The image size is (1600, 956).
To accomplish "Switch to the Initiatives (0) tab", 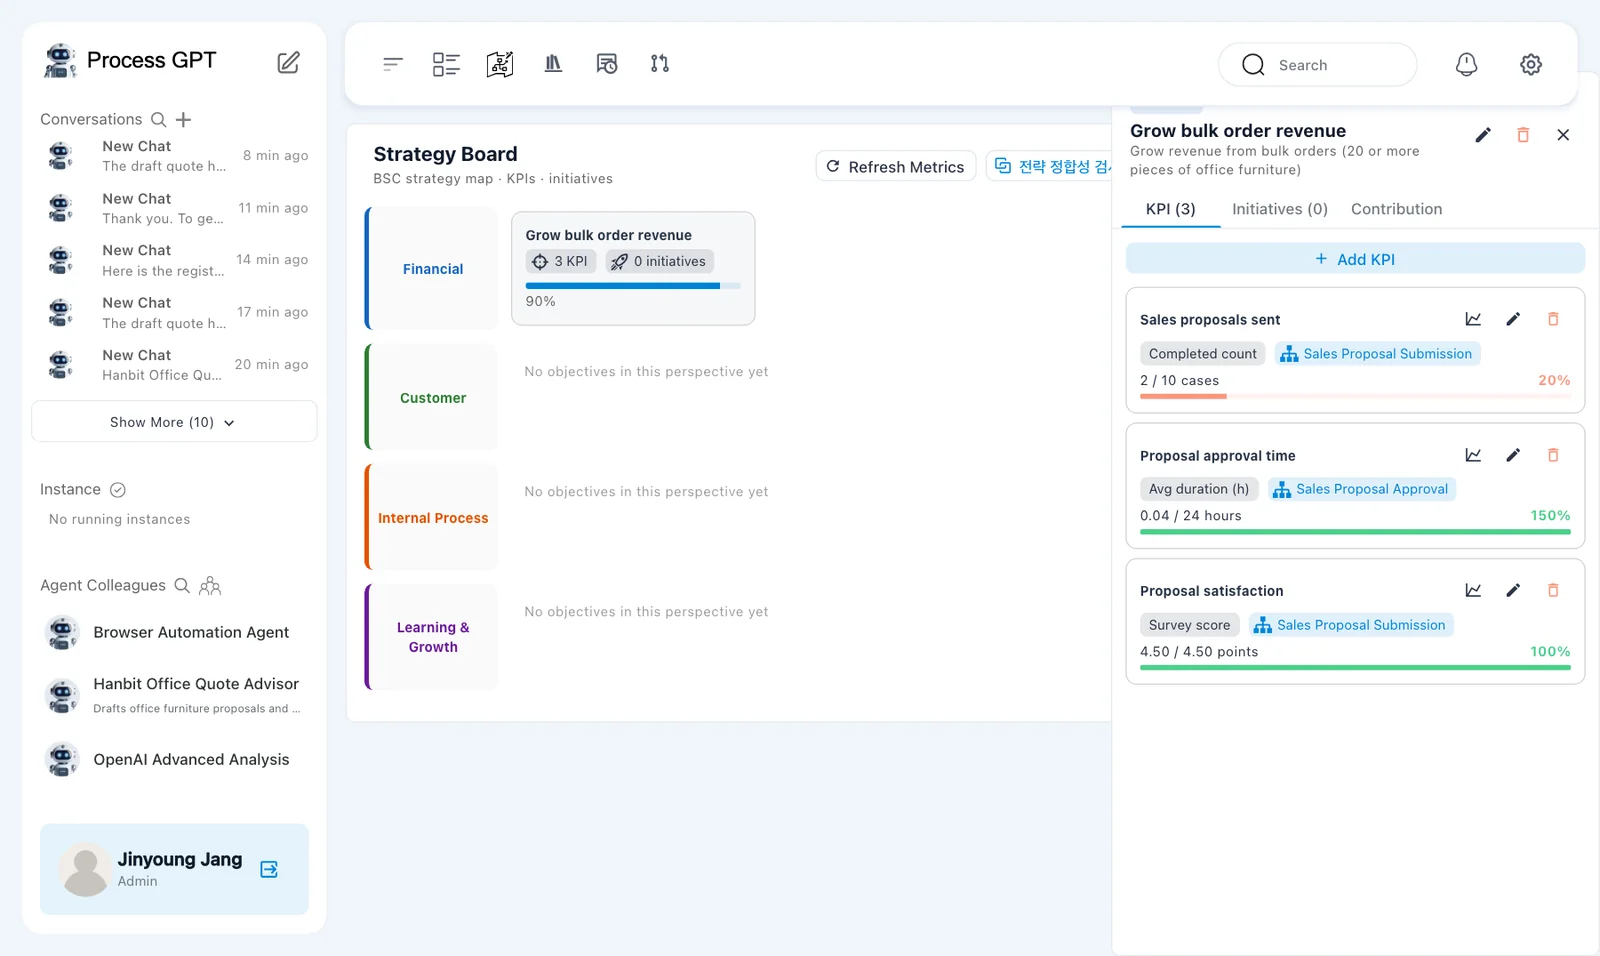I will (x=1280, y=209).
